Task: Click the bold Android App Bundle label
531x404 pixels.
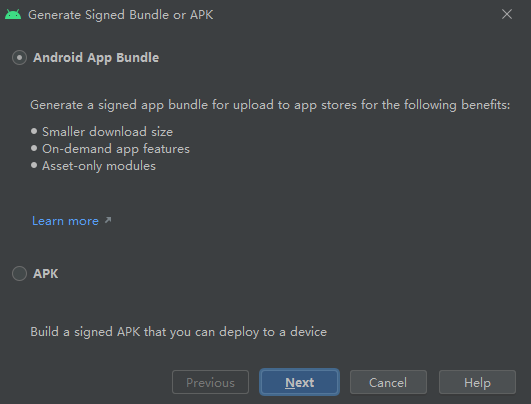Action: 96,58
